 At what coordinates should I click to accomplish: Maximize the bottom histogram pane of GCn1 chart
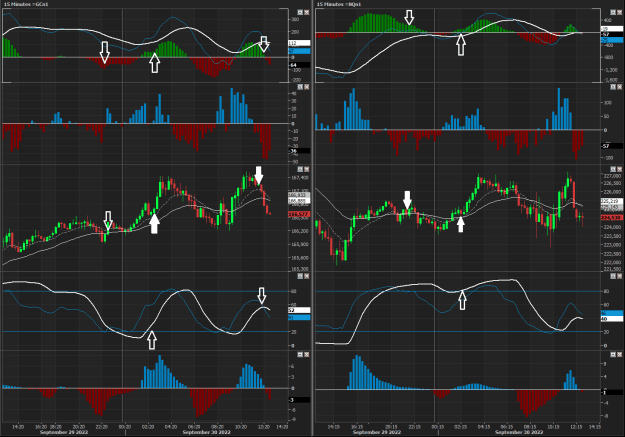tap(301, 354)
